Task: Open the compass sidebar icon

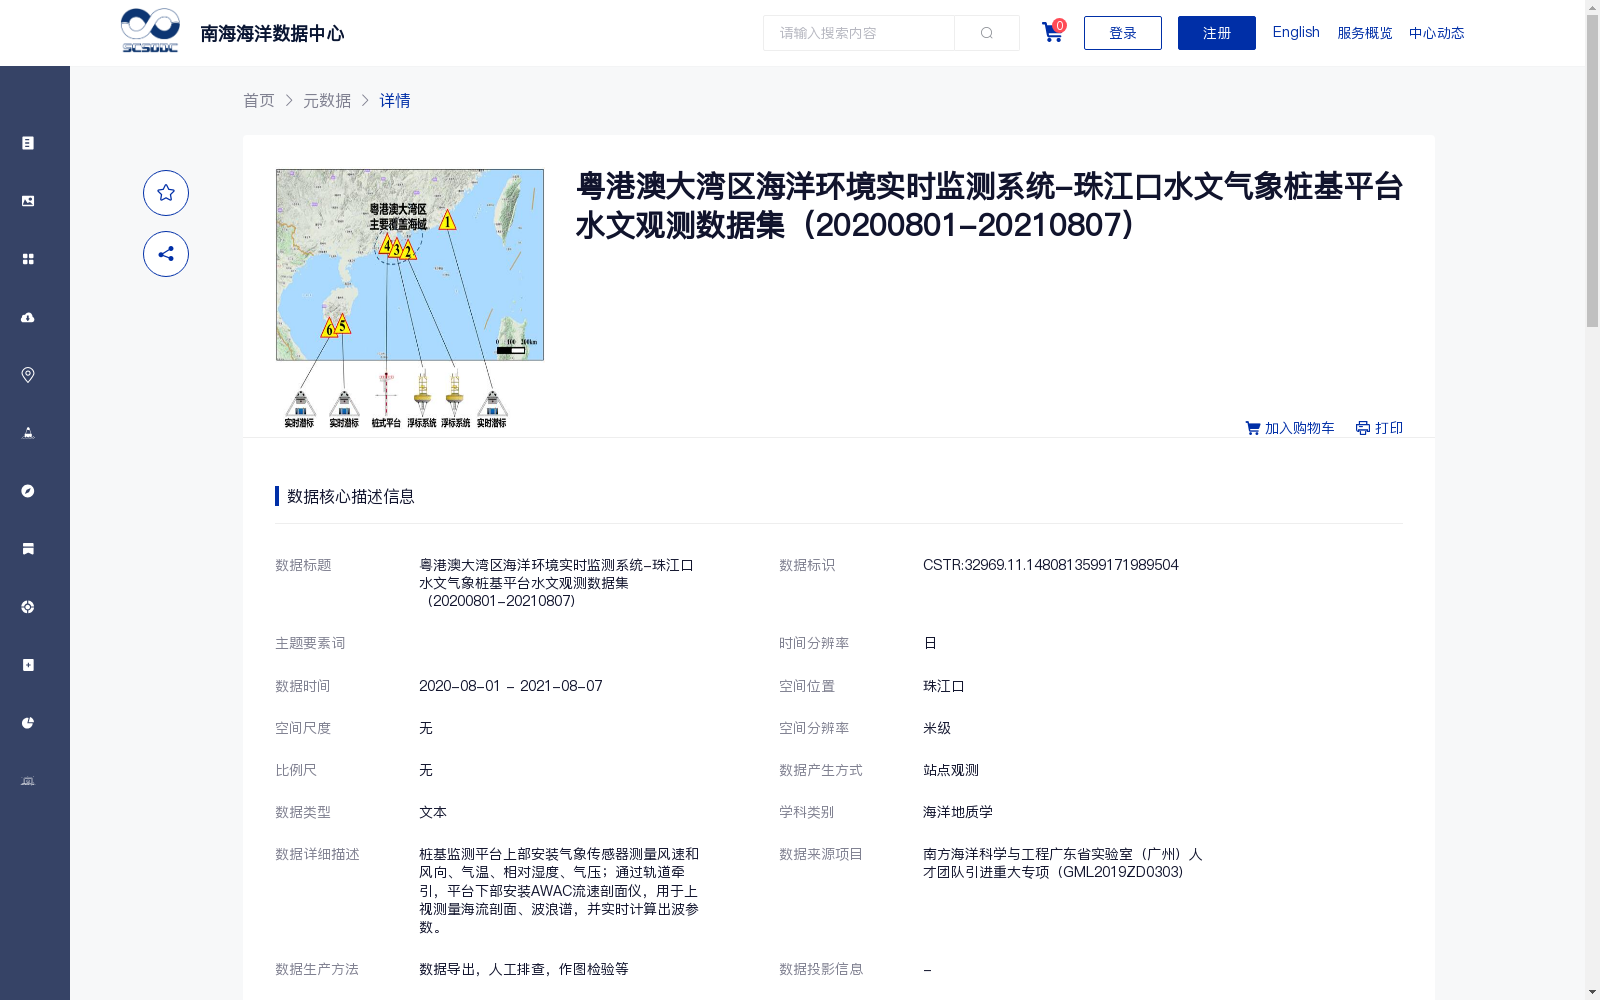Action: tap(28, 491)
